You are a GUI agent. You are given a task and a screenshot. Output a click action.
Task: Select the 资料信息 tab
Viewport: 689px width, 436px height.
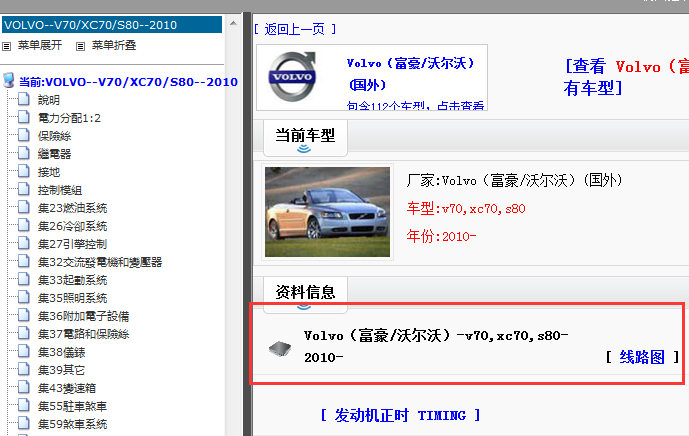[x=305, y=294]
